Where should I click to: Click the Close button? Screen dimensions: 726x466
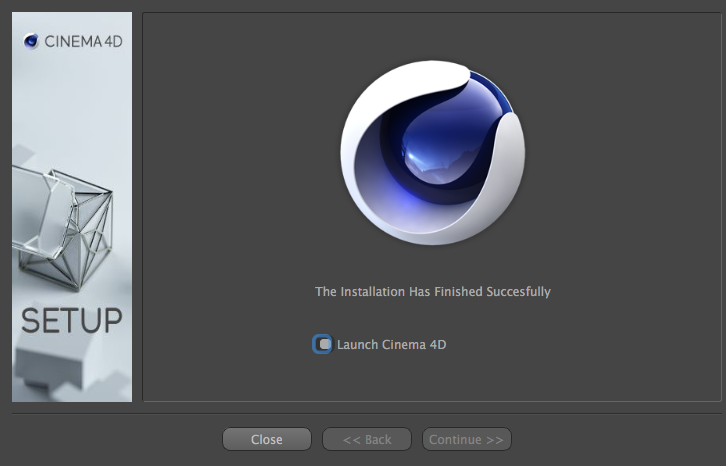coord(267,439)
